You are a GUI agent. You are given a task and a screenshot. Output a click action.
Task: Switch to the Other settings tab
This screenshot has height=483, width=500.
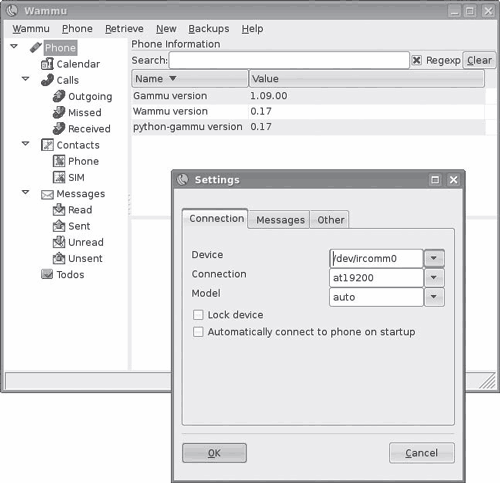[x=330, y=220]
